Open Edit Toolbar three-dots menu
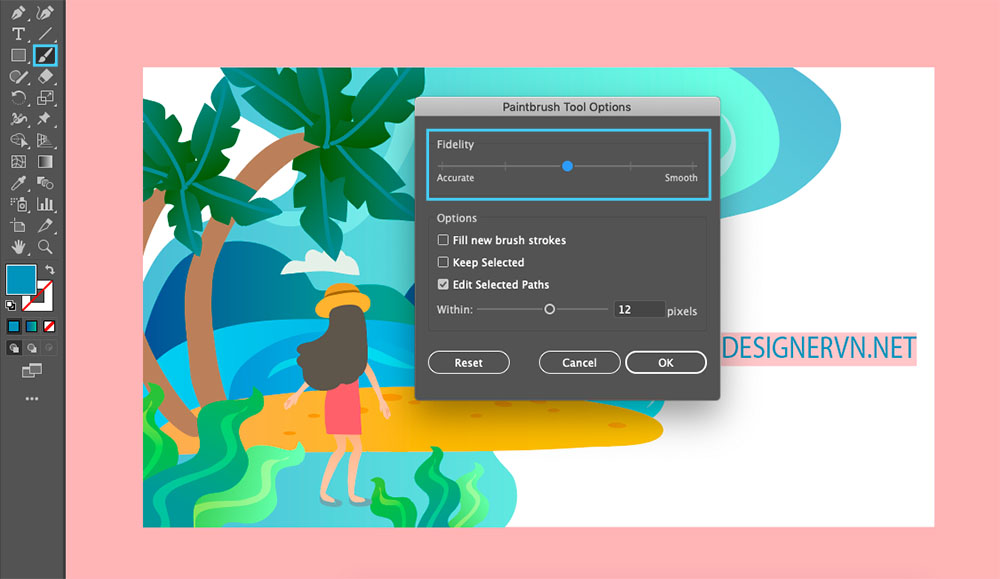This screenshot has height=579, width=1000. 32,399
